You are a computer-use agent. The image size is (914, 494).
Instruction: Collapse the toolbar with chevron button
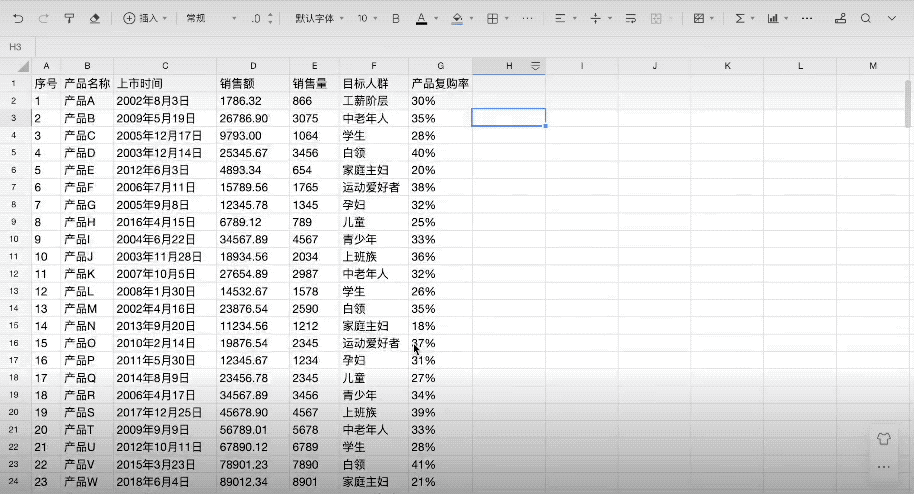pos(894,18)
